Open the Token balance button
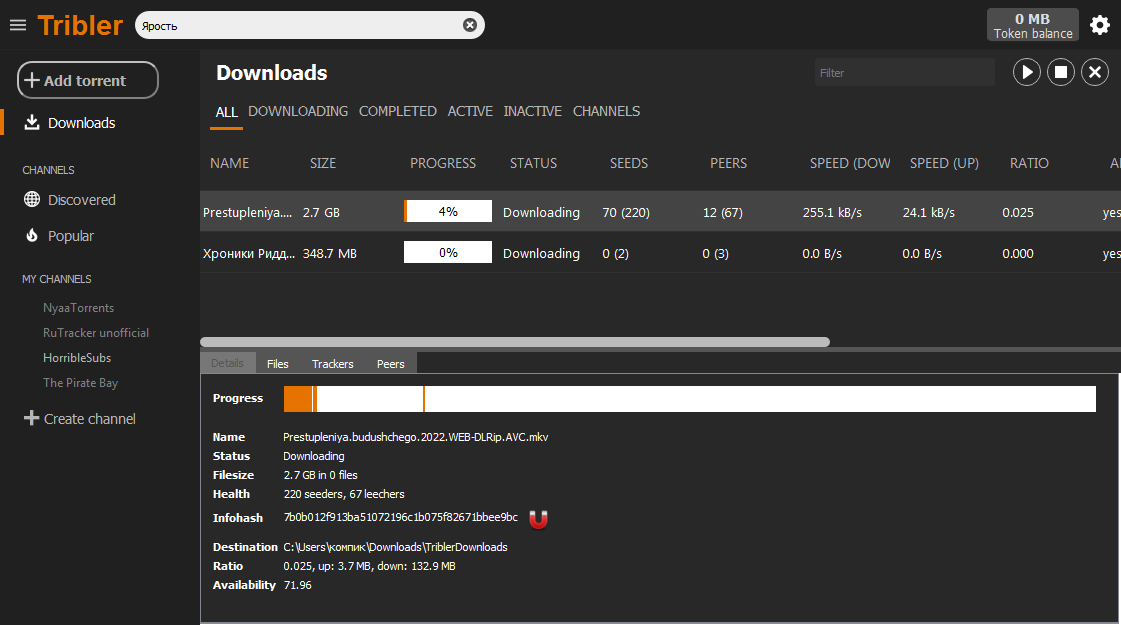 (1032, 25)
